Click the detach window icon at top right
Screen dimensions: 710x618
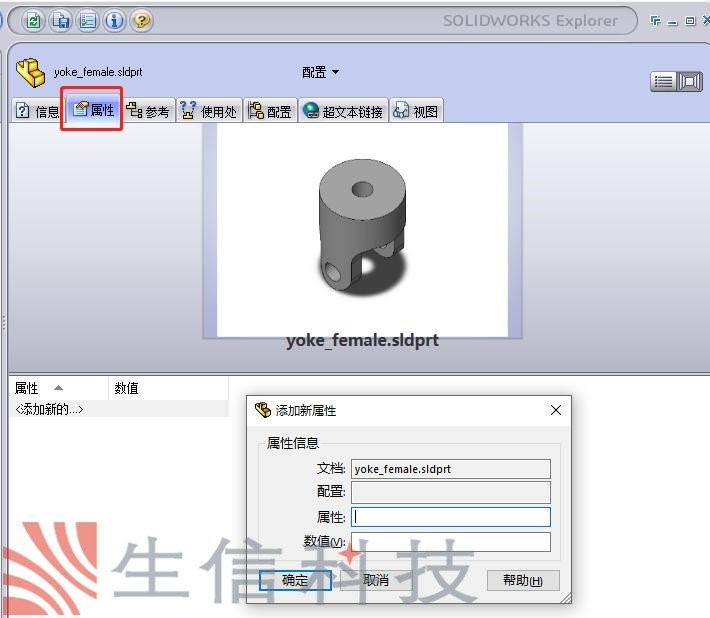tap(655, 20)
